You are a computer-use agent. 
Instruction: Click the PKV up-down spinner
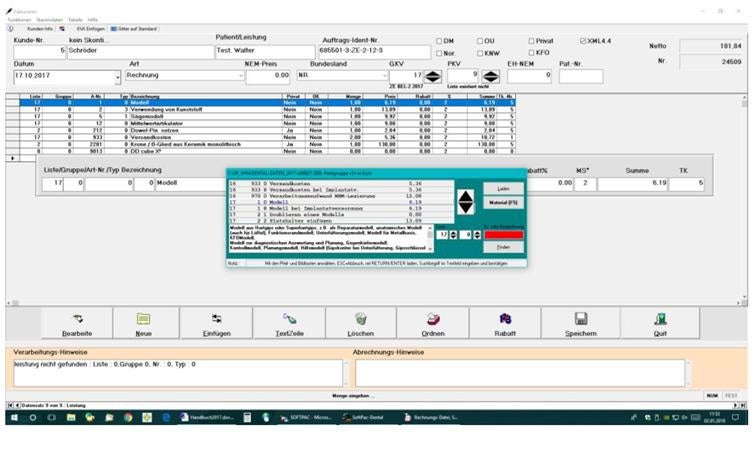coord(490,76)
